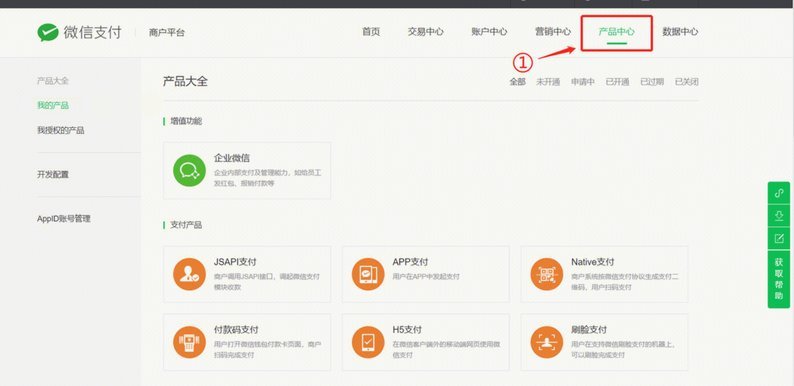Select 我的产品 in left sidebar

click(x=53, y=105)
